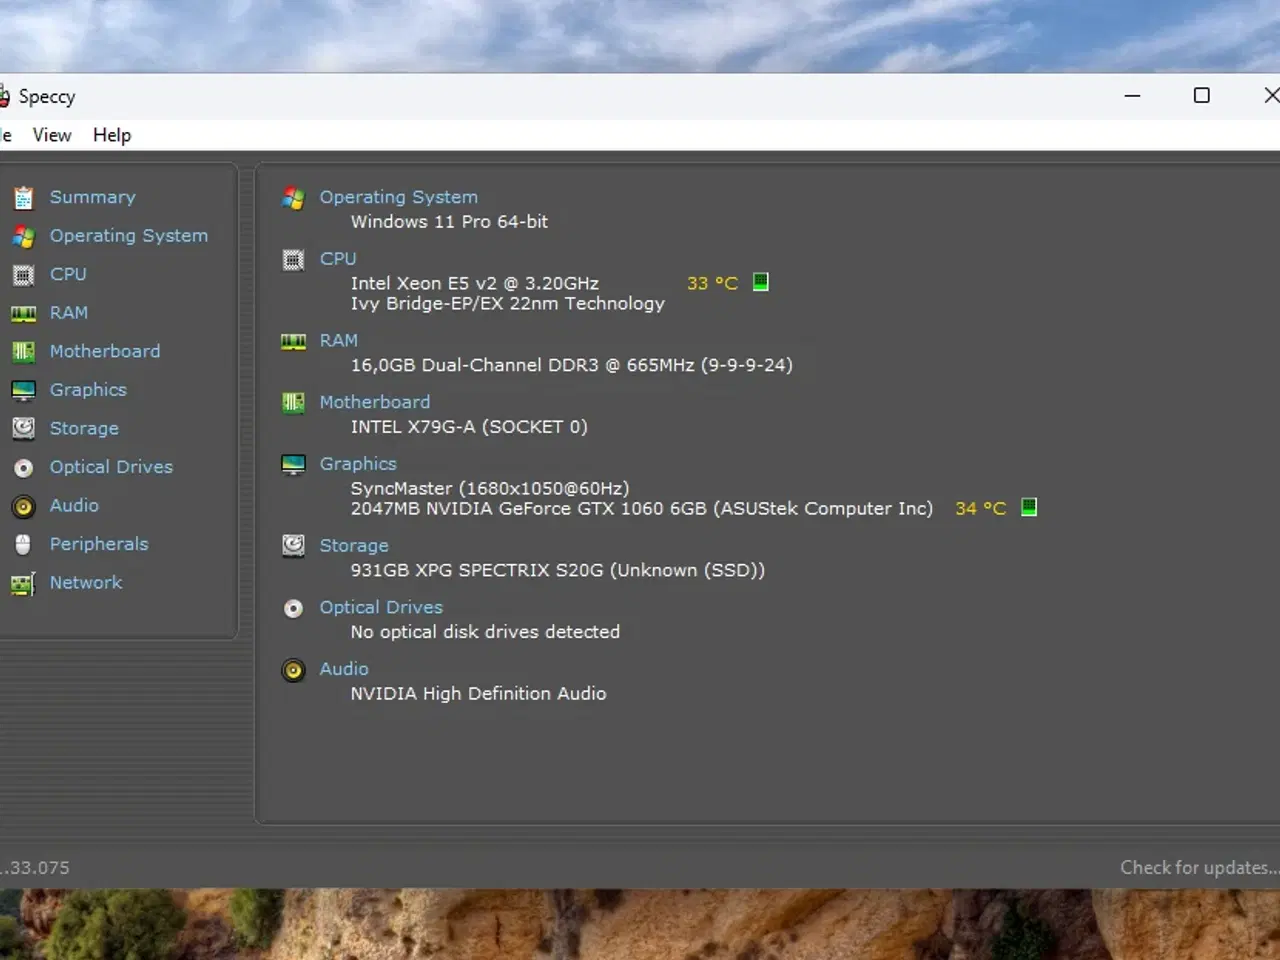Click NVIDIA High Definition Audio text
Image resolution: width=1280 pixels, height=960 pixels.
[478, 694]
